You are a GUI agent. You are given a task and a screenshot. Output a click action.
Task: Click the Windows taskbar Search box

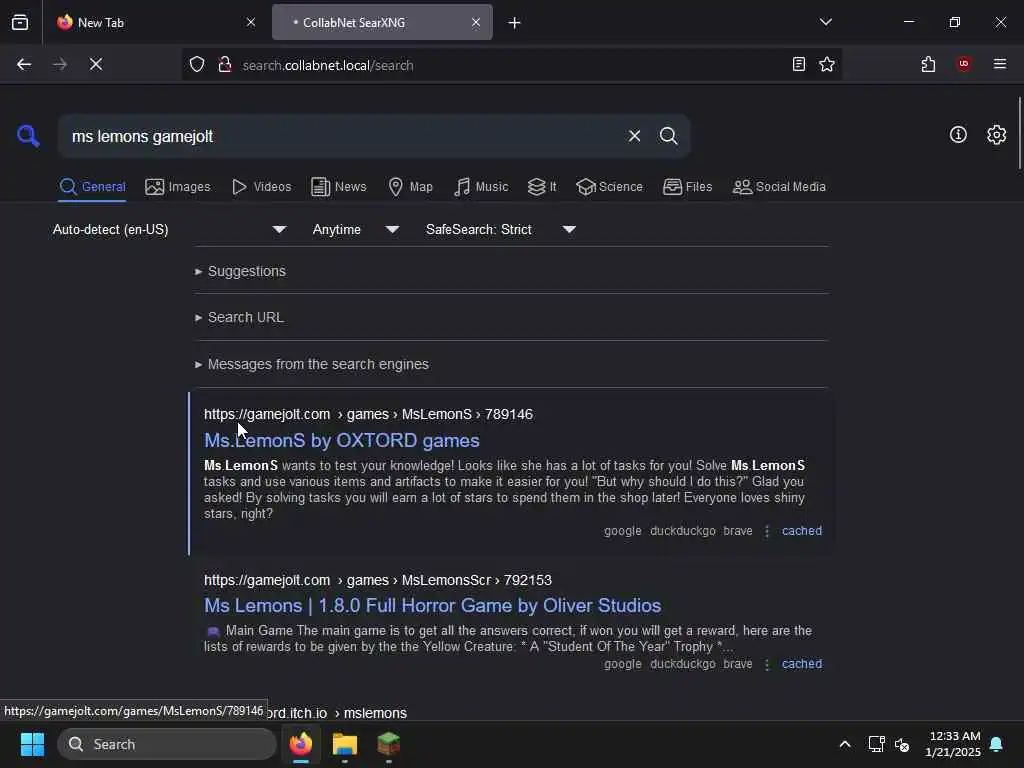tap(167, 744)
